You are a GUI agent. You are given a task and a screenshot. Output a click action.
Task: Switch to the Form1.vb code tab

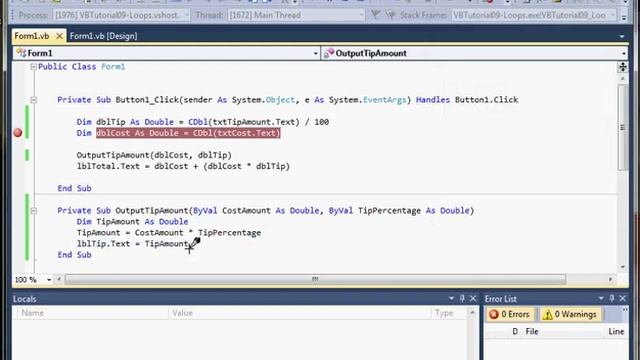click(x=32, y=36)
